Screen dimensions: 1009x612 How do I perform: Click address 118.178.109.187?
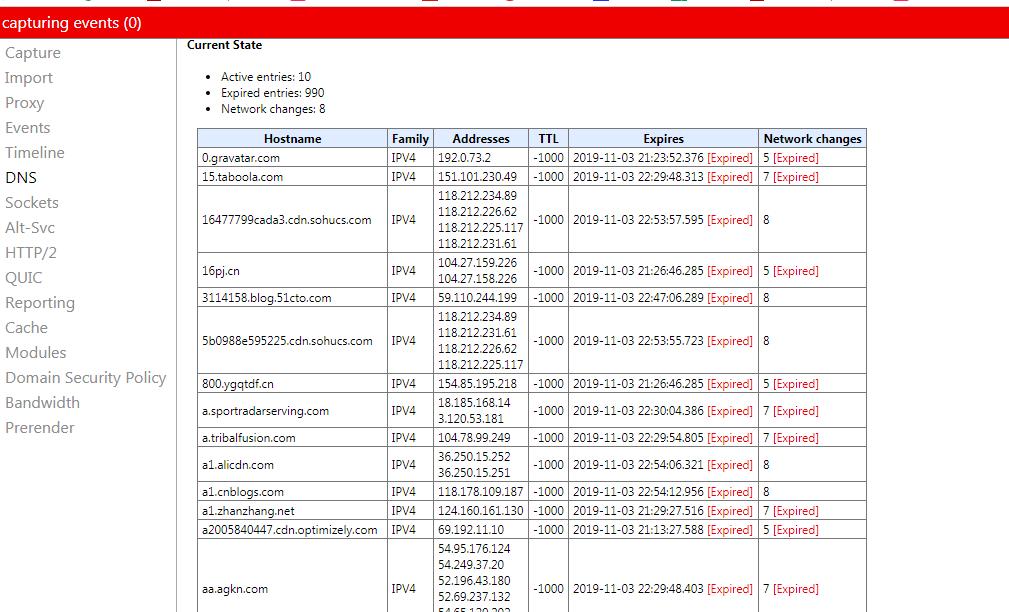tap(480, 492)
